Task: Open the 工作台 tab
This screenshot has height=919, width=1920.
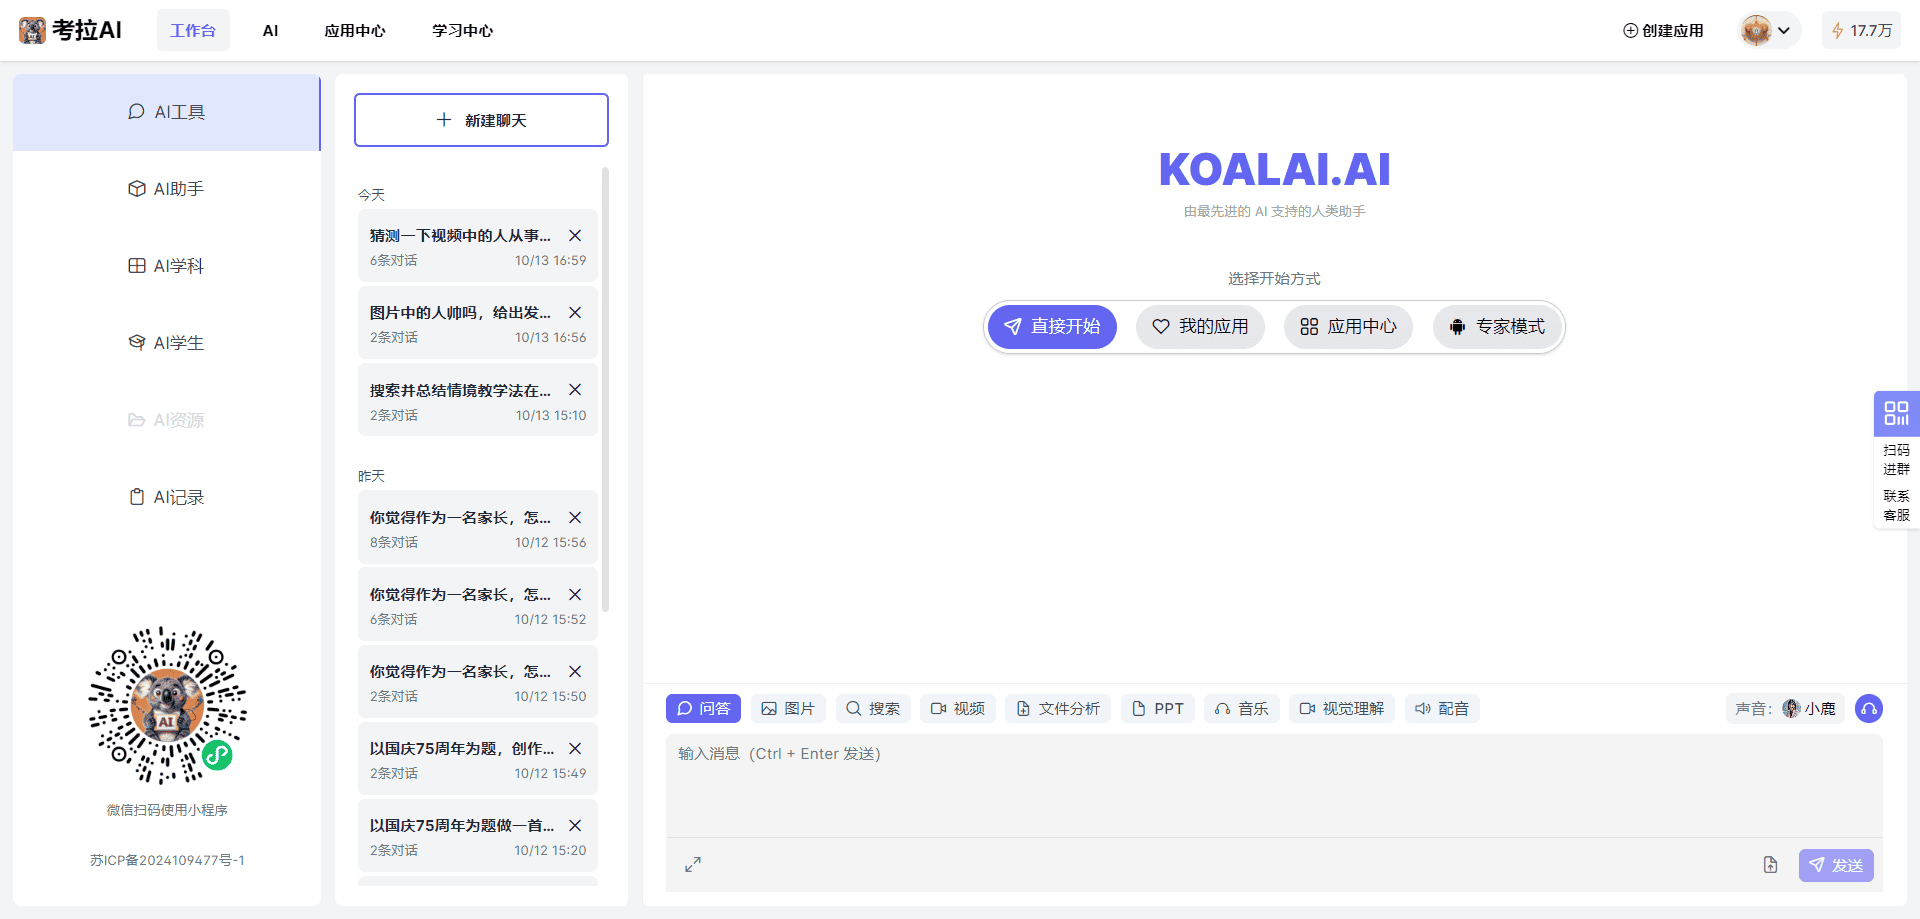Action: [193, 30]
